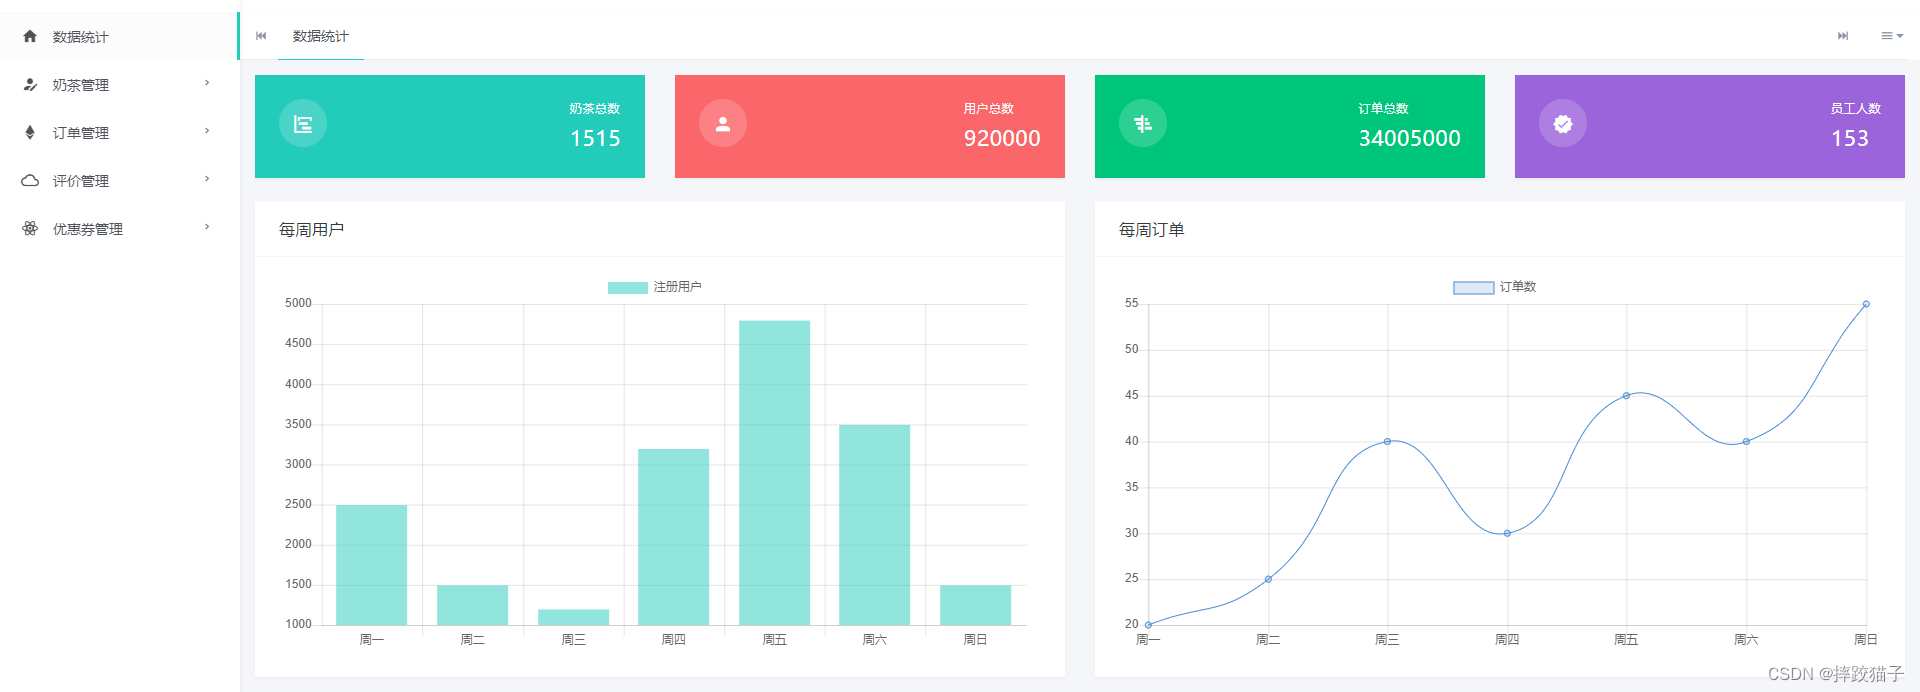Open the 评价管理 menu item
Screen dimensions: 1920x692
pos(119,180)
